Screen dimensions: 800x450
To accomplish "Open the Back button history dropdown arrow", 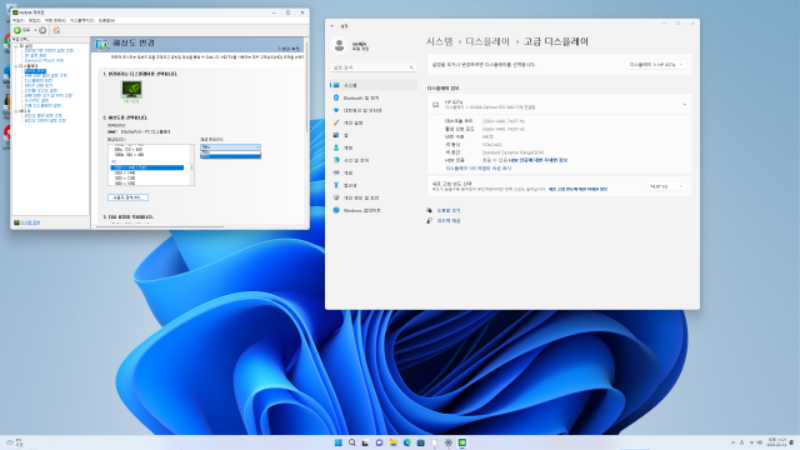I will tap(36, 30).
